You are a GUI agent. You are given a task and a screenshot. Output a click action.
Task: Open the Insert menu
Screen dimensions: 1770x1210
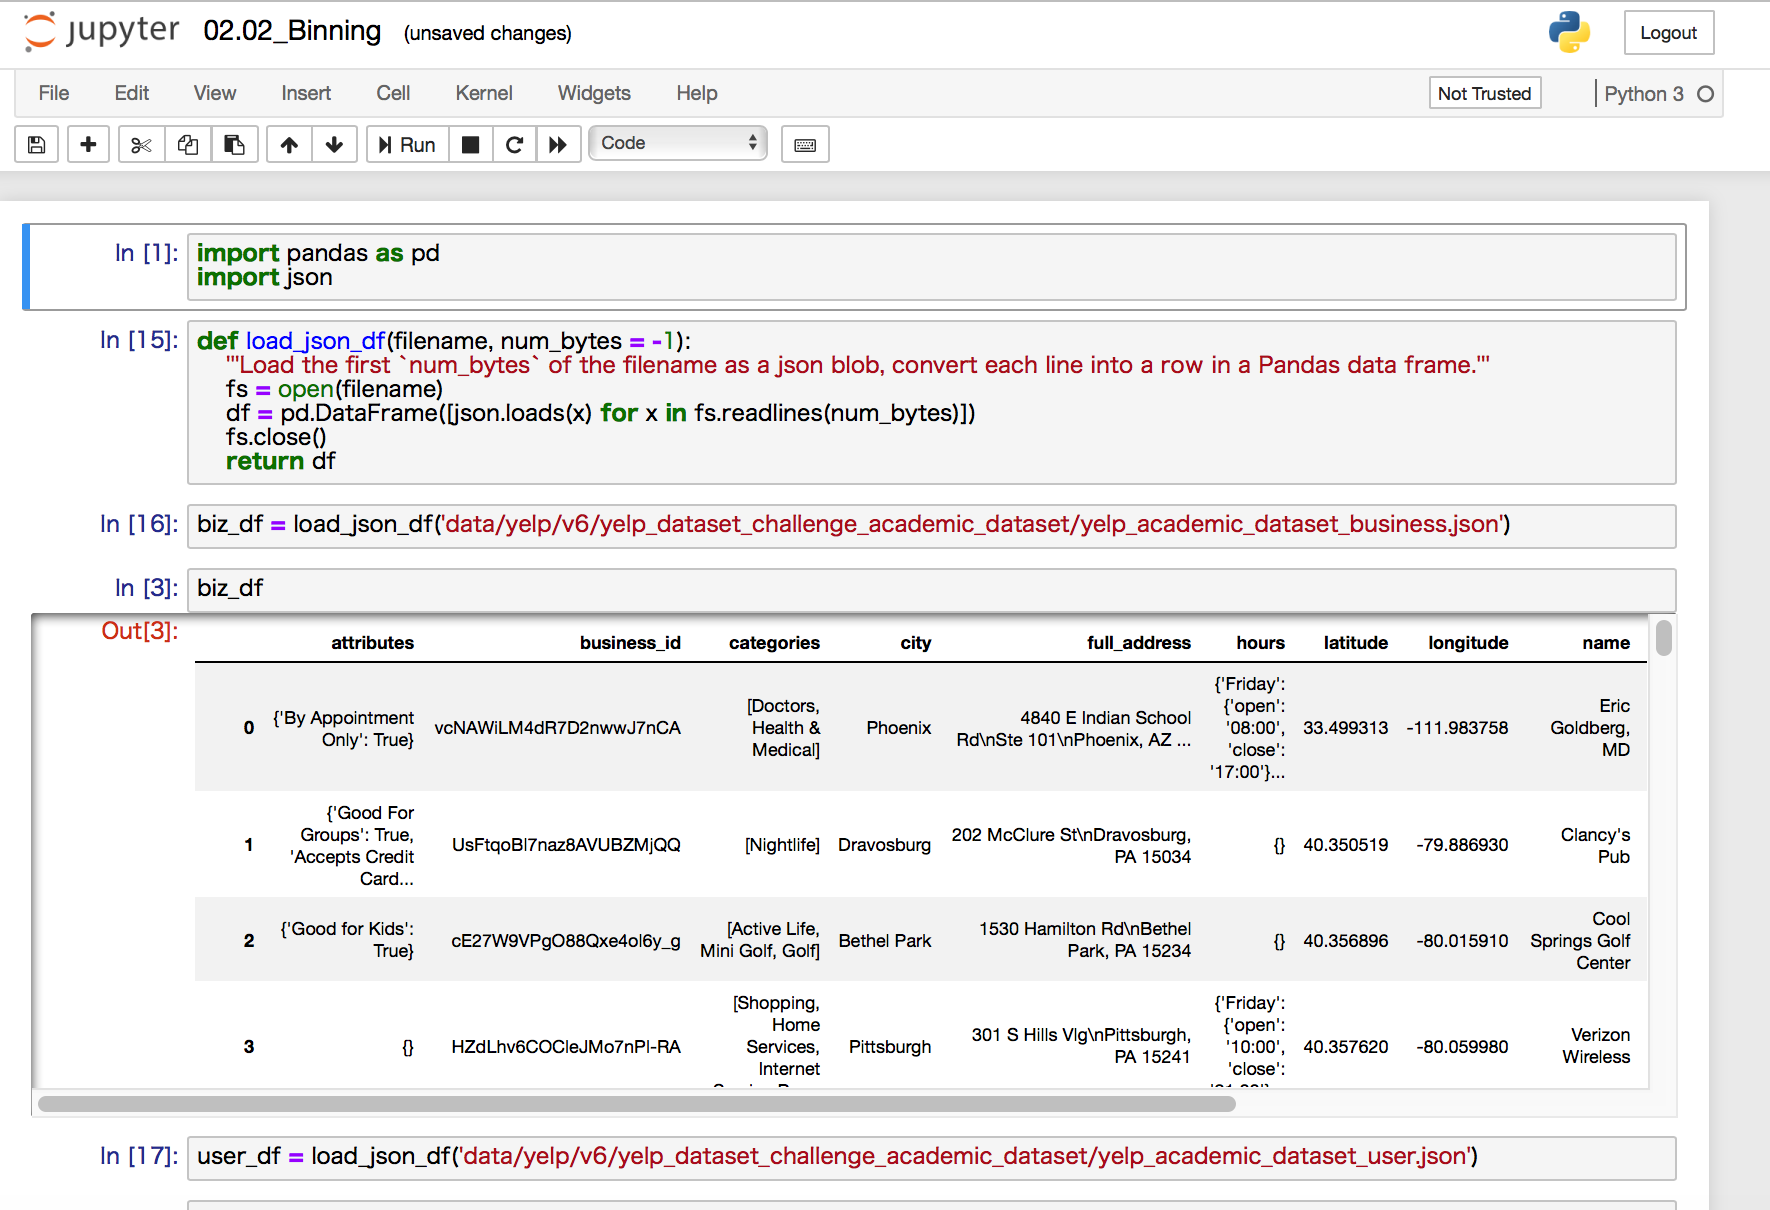306,93
